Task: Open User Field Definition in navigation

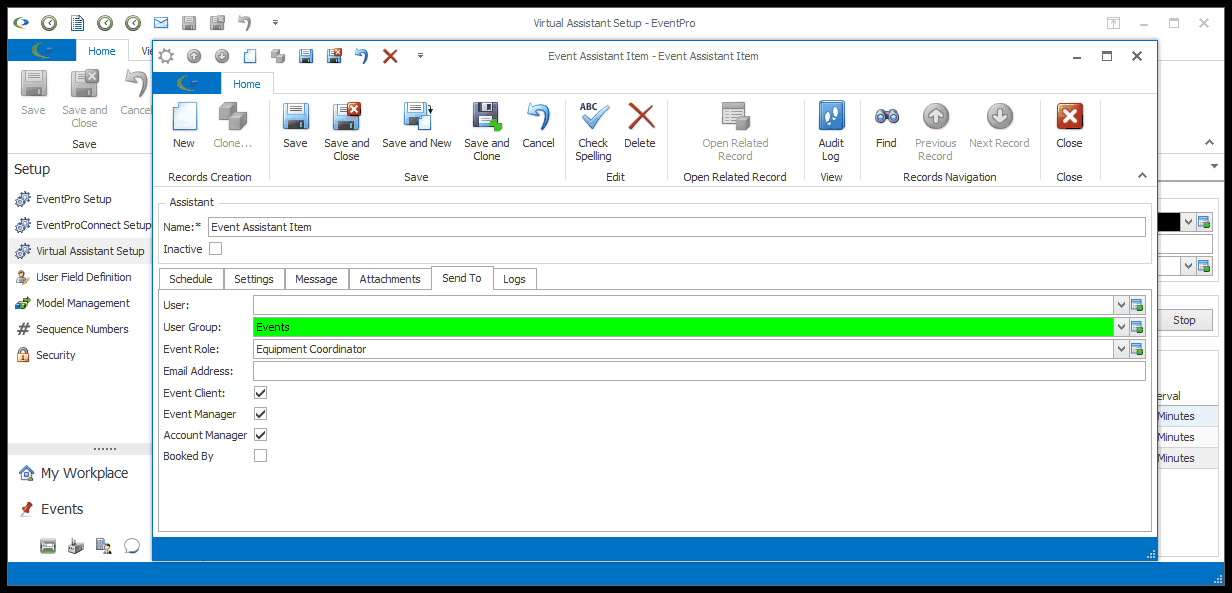Action: point(73,277)
